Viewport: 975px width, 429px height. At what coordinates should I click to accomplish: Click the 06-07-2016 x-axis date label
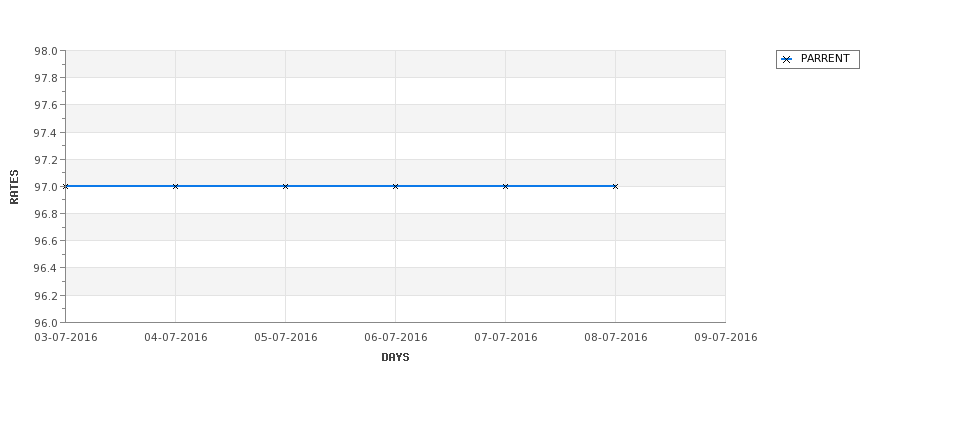pyautogui.click(x=395, y=338)
